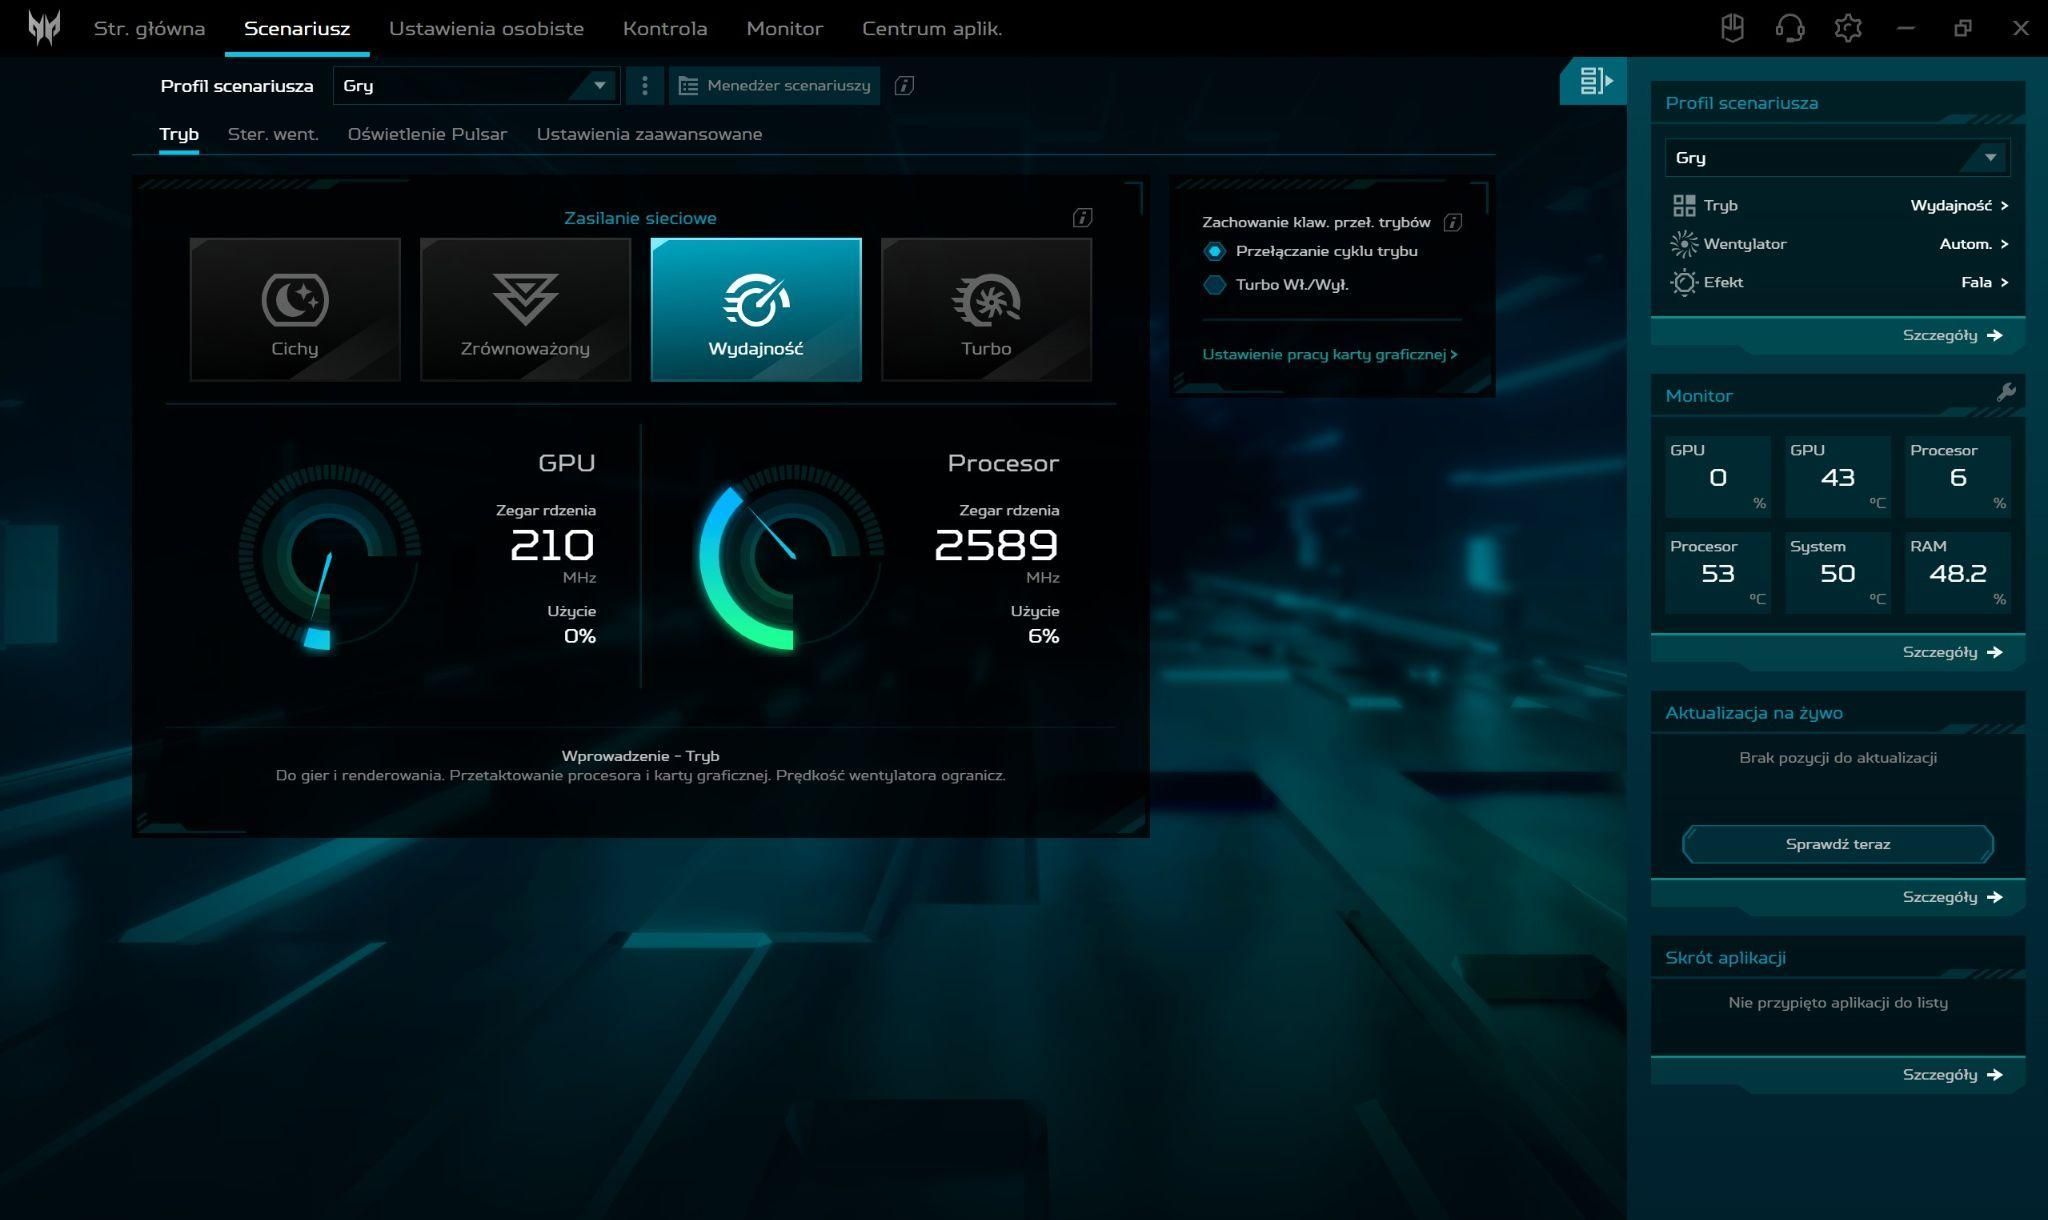2048x1220 pixels.
Task: Expand sidebar Gry profile dropdown
Action: pos(1836,158)
